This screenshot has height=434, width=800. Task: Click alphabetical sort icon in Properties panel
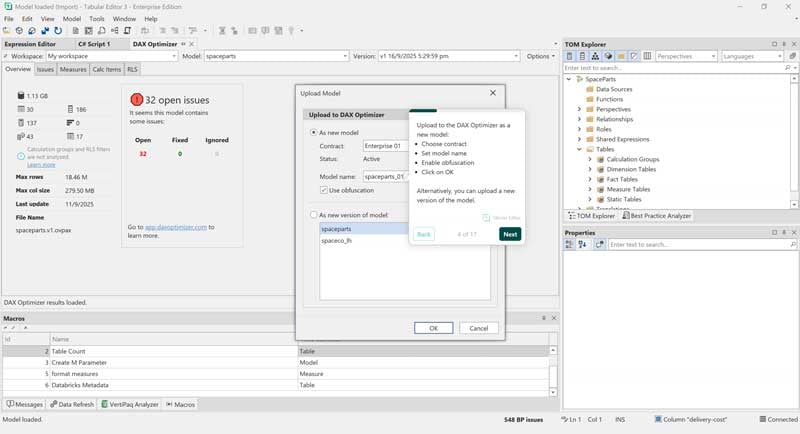click(x=582, y=245)
